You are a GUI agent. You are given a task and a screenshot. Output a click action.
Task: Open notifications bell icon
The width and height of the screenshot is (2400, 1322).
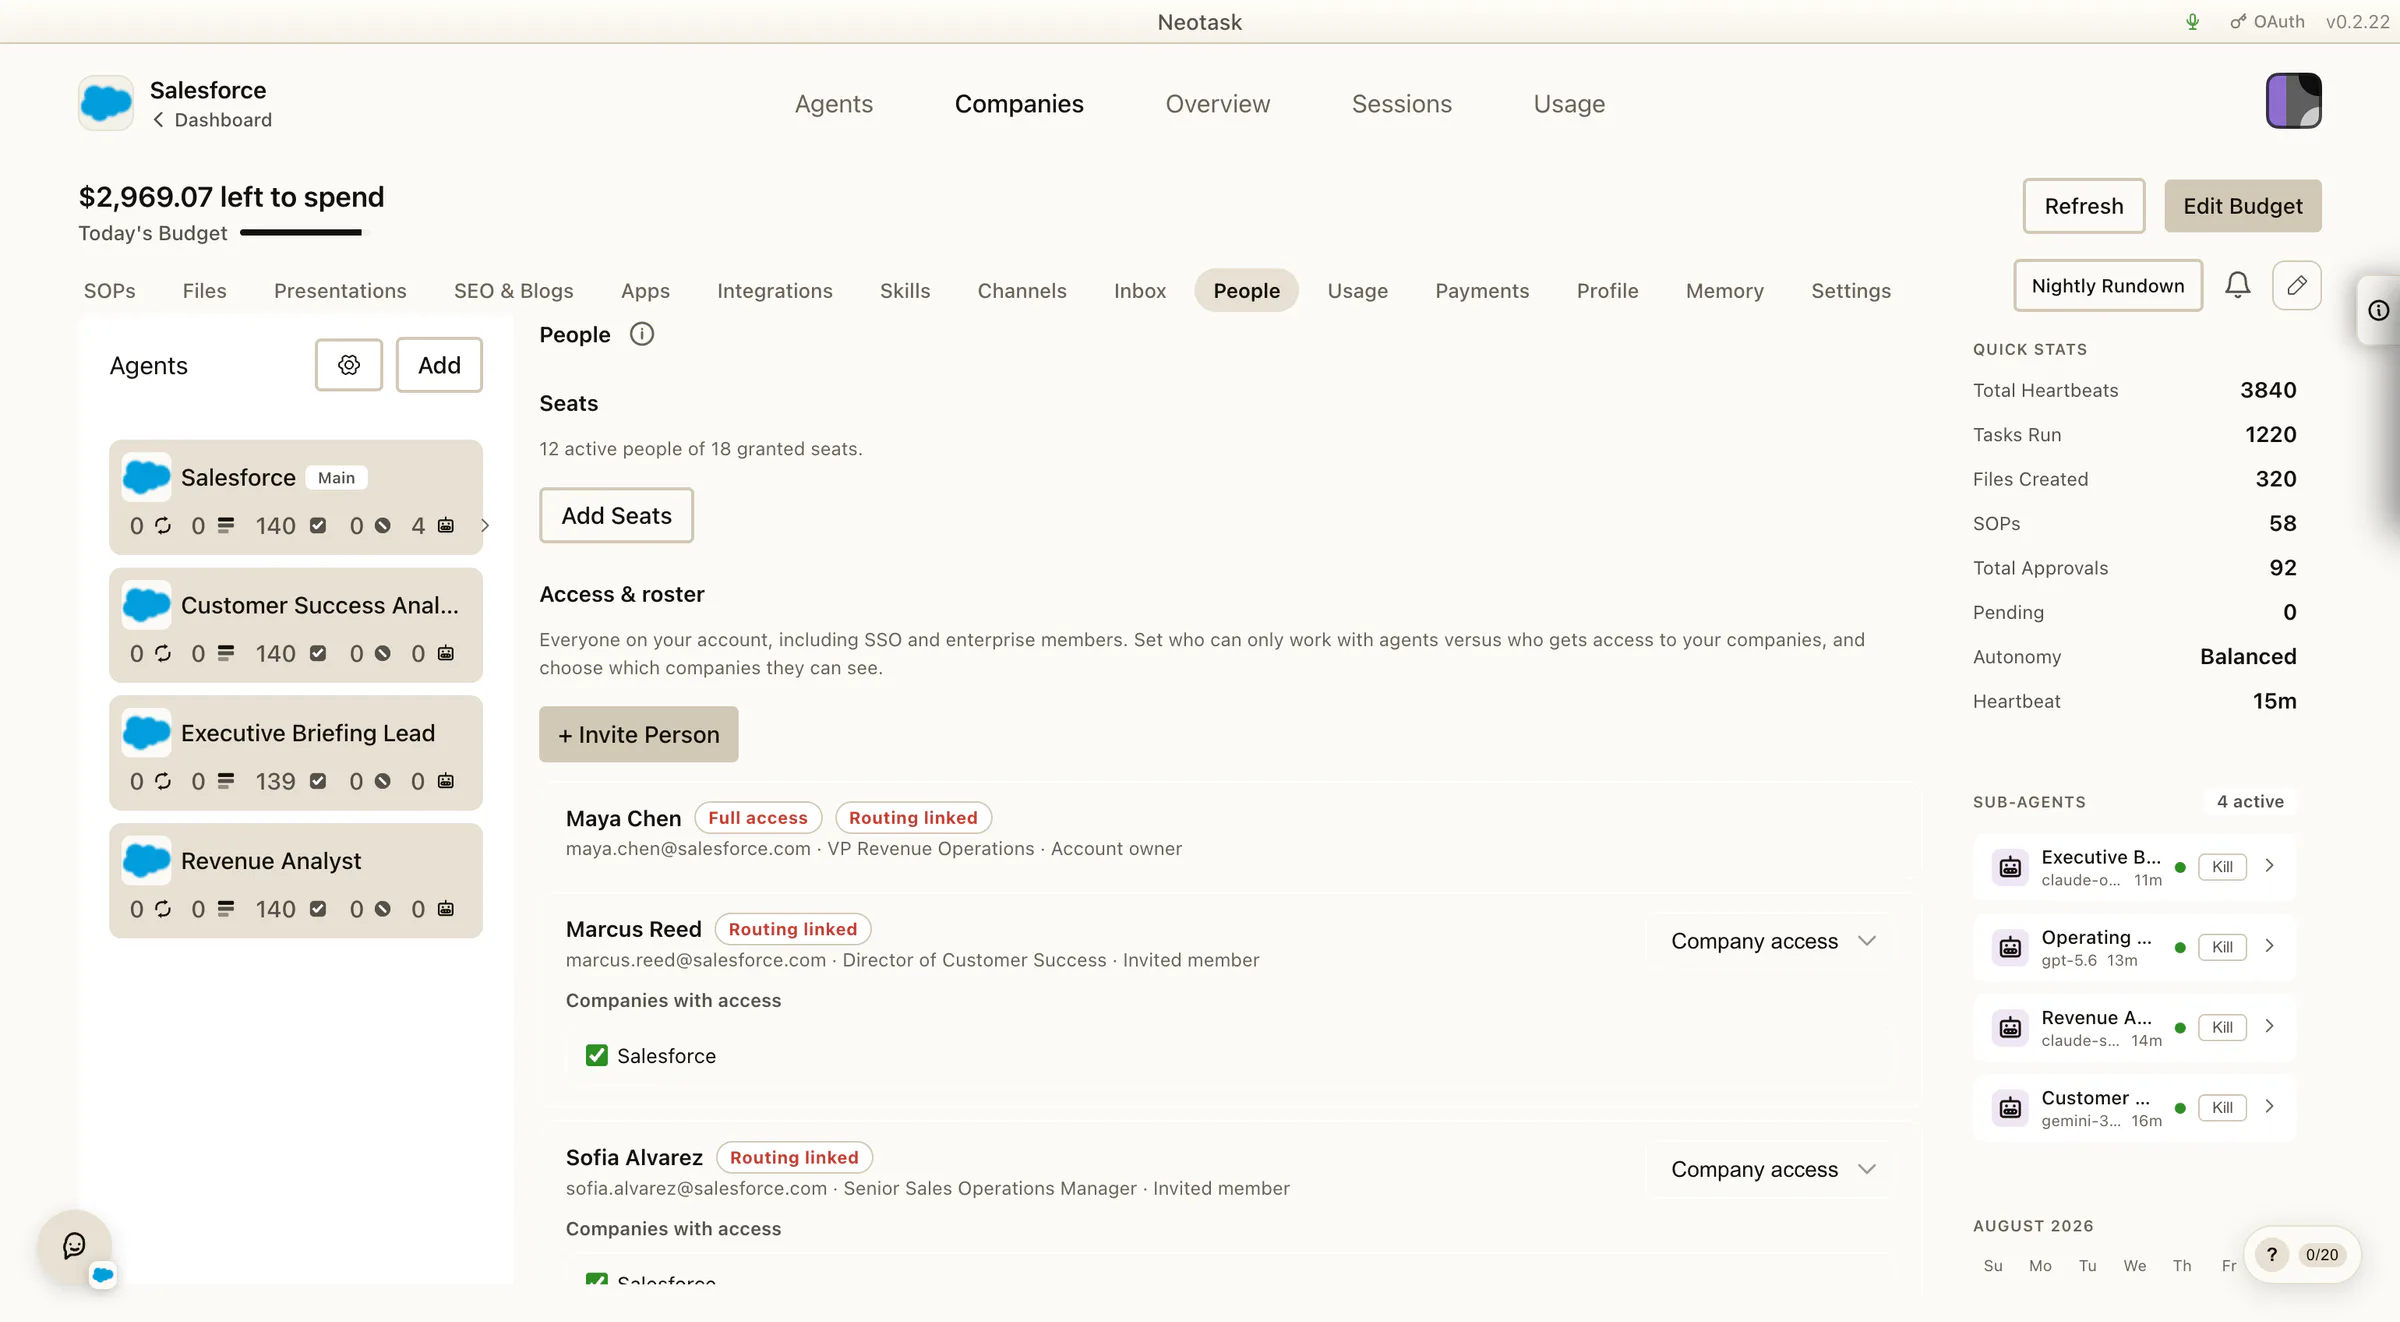[2238, 286]
